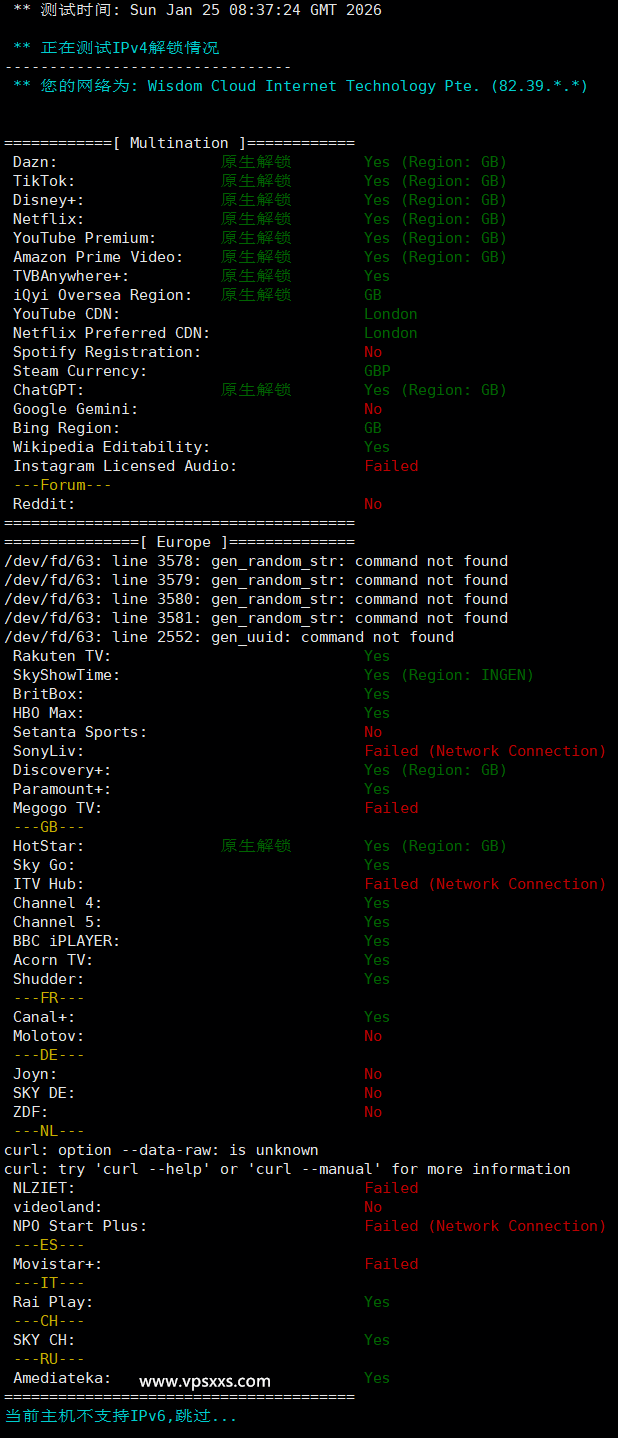Screen dimensions: 618x1438
Task: Click the GB subsection divider
Action: 49,827
